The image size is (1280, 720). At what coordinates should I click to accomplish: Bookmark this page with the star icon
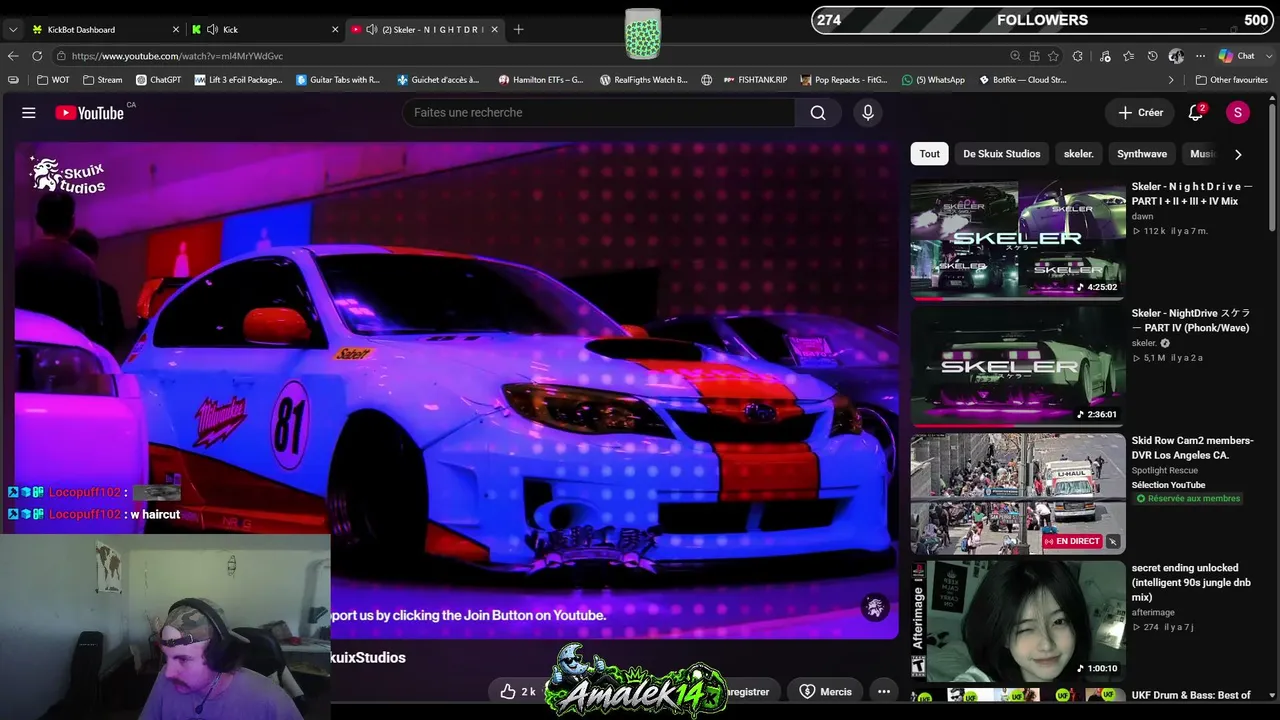(1053, 56)
